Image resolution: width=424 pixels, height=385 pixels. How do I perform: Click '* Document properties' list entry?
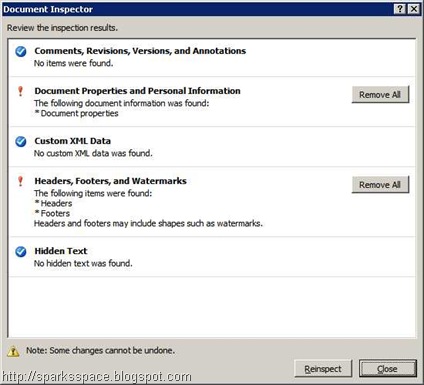click(x=76, y=113)
